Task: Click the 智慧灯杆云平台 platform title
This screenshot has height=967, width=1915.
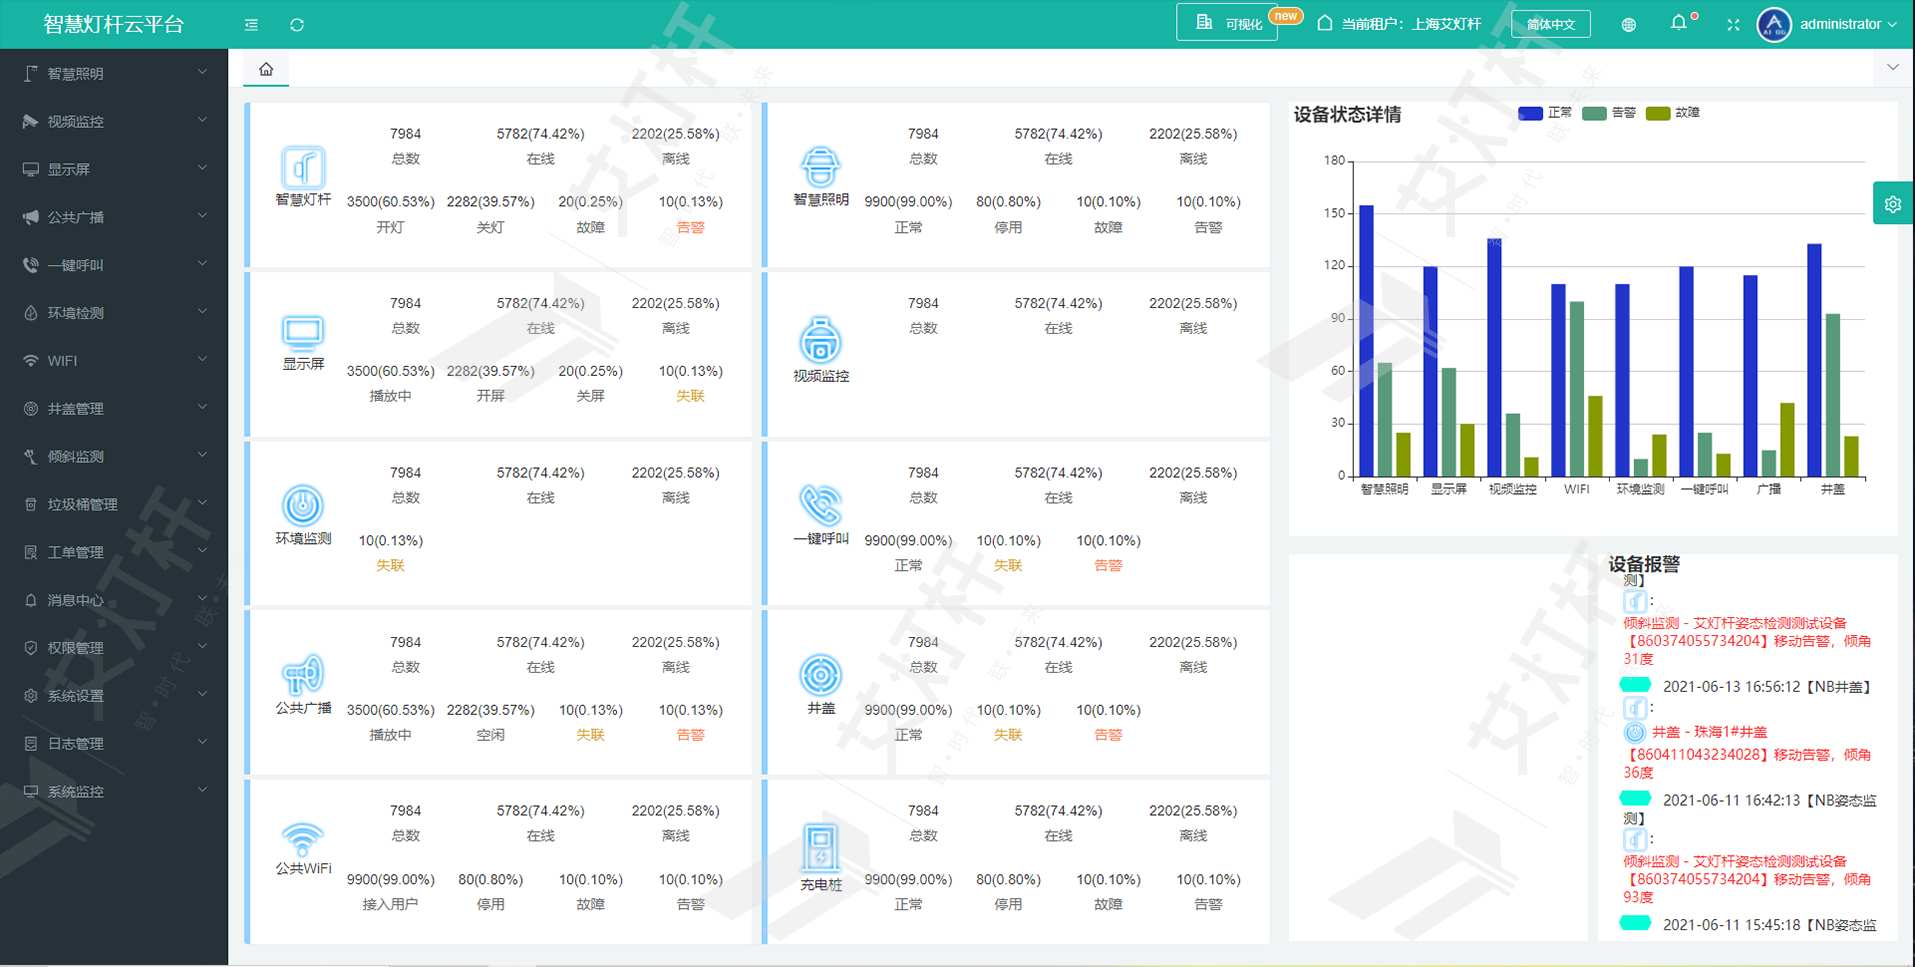Action: 114,24
